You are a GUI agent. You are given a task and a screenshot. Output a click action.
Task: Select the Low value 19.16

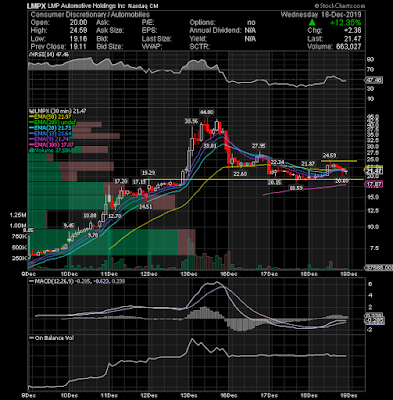click(x=78, y=39)
